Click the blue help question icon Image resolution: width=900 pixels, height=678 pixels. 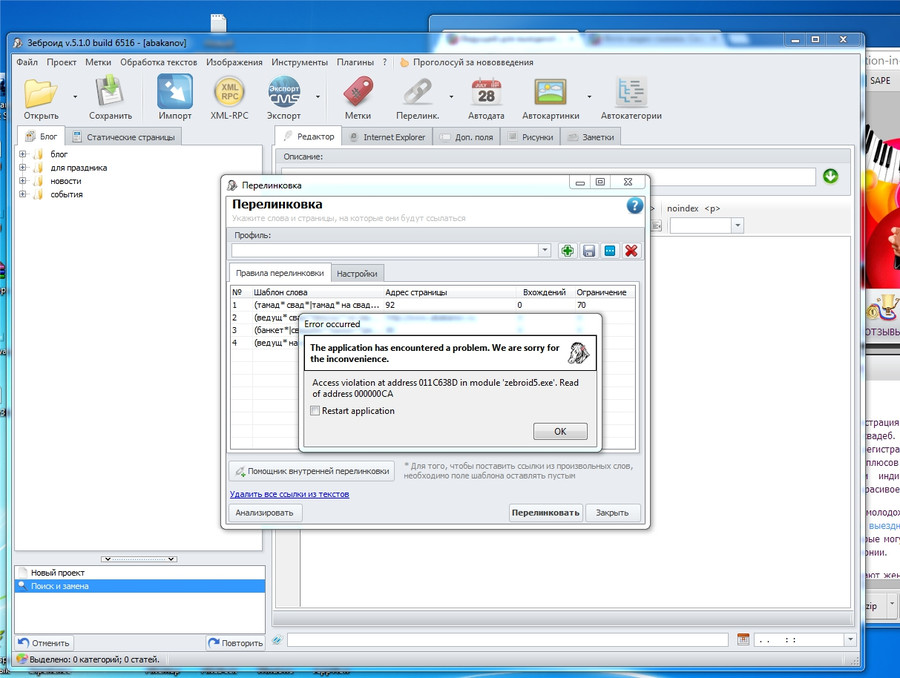point(634,206)
